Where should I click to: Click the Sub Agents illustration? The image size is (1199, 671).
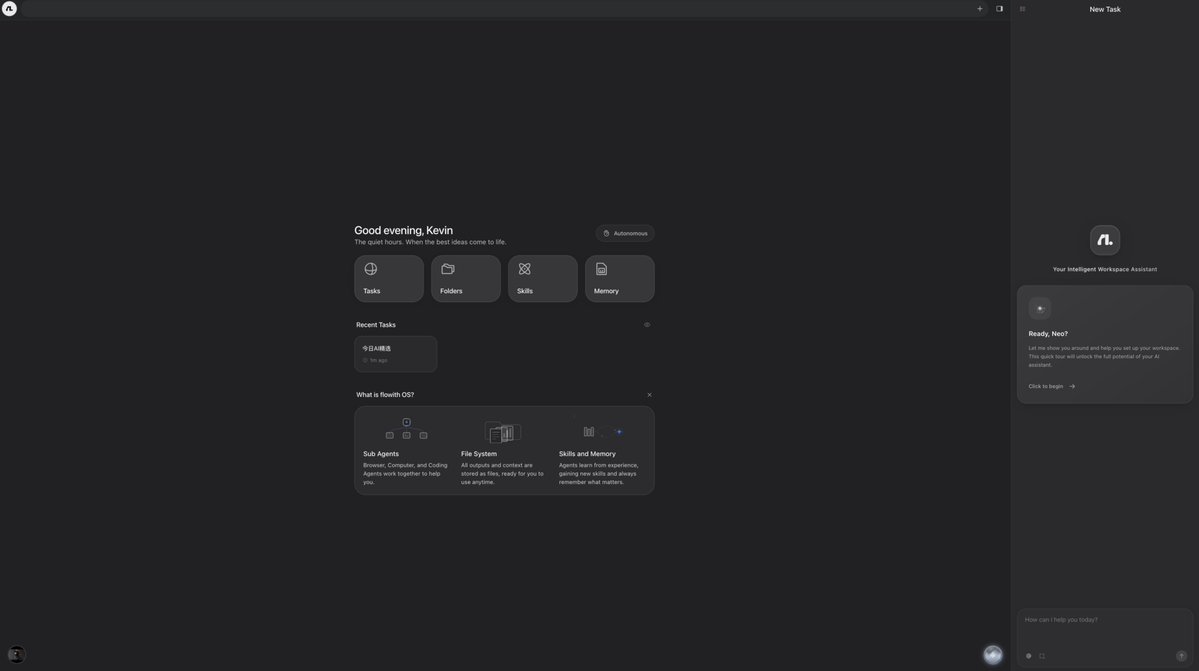point(406,429)
